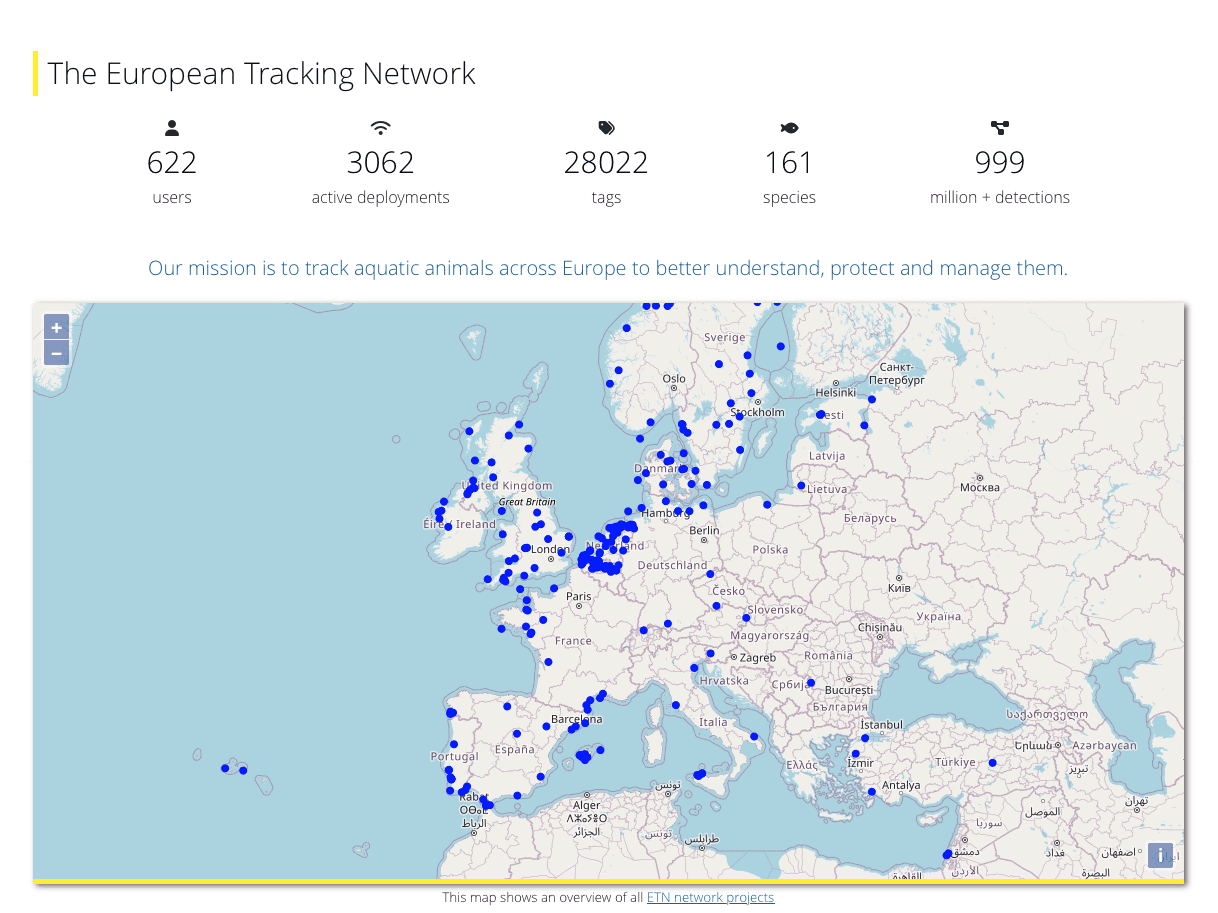Click the 622 users statistic
This screenshot has width=1218, height=913.
172,162
